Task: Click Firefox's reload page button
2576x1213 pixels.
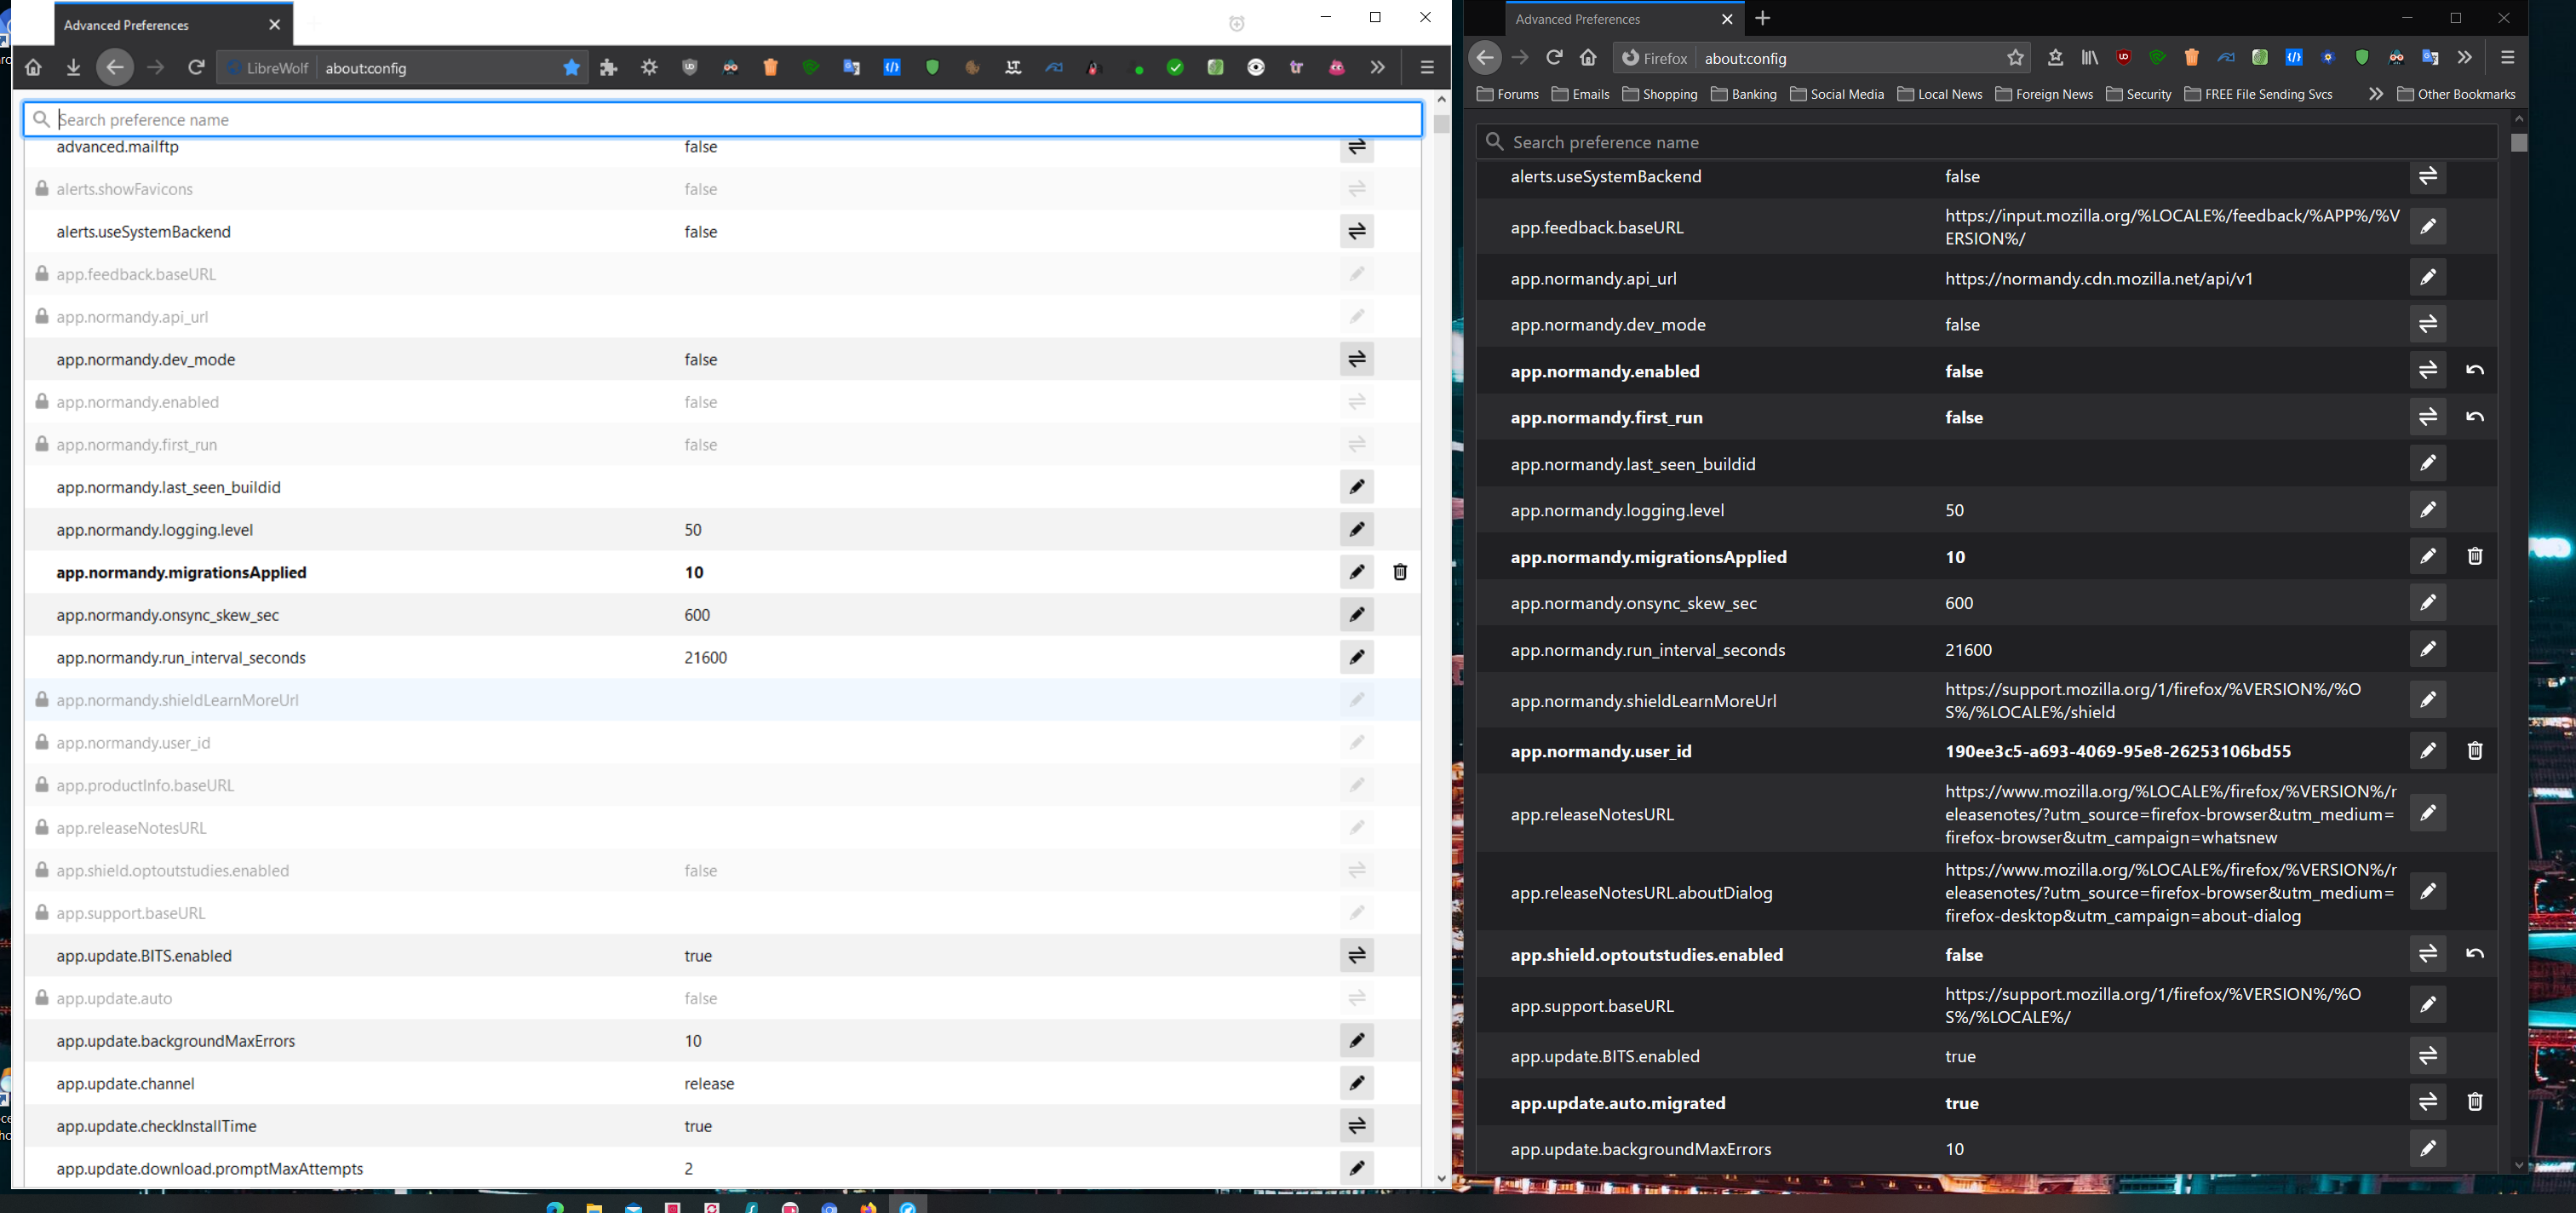Action: 1554,58
